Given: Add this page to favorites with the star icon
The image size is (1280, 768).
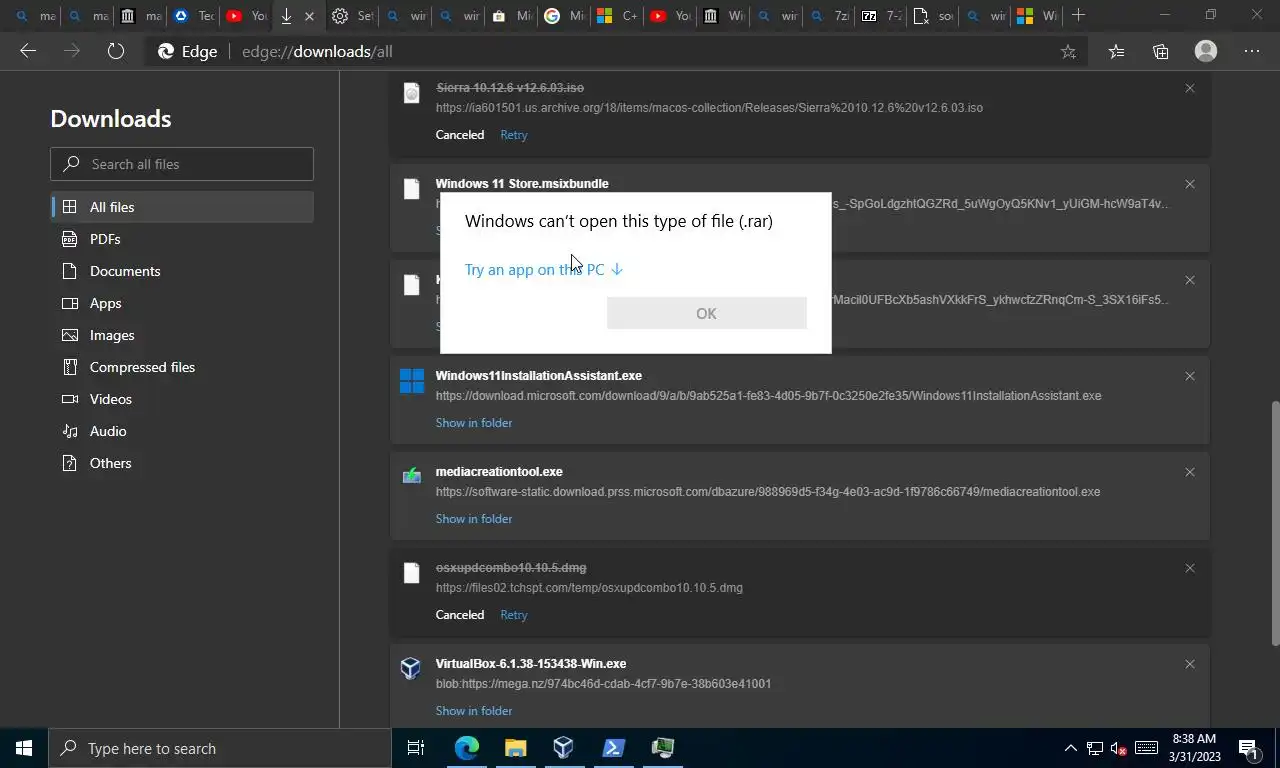Looking at the screenshot, I should click(1068, 51).
